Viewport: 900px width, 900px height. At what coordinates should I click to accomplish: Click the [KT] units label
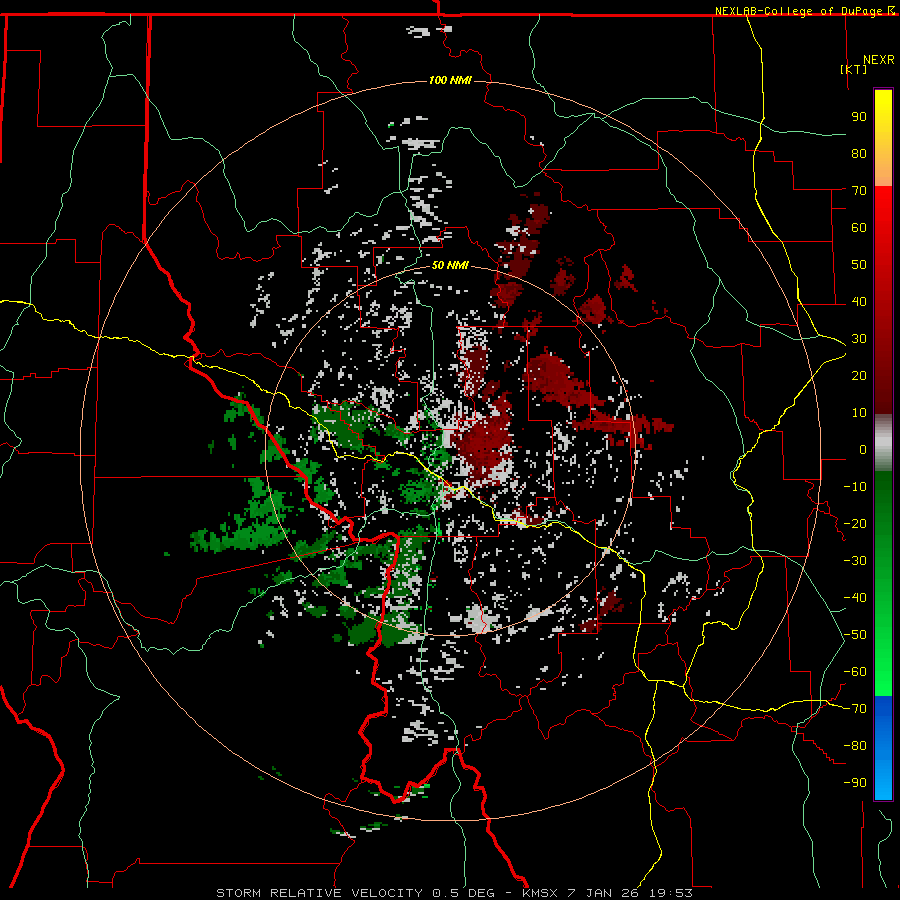pos(854,69)
